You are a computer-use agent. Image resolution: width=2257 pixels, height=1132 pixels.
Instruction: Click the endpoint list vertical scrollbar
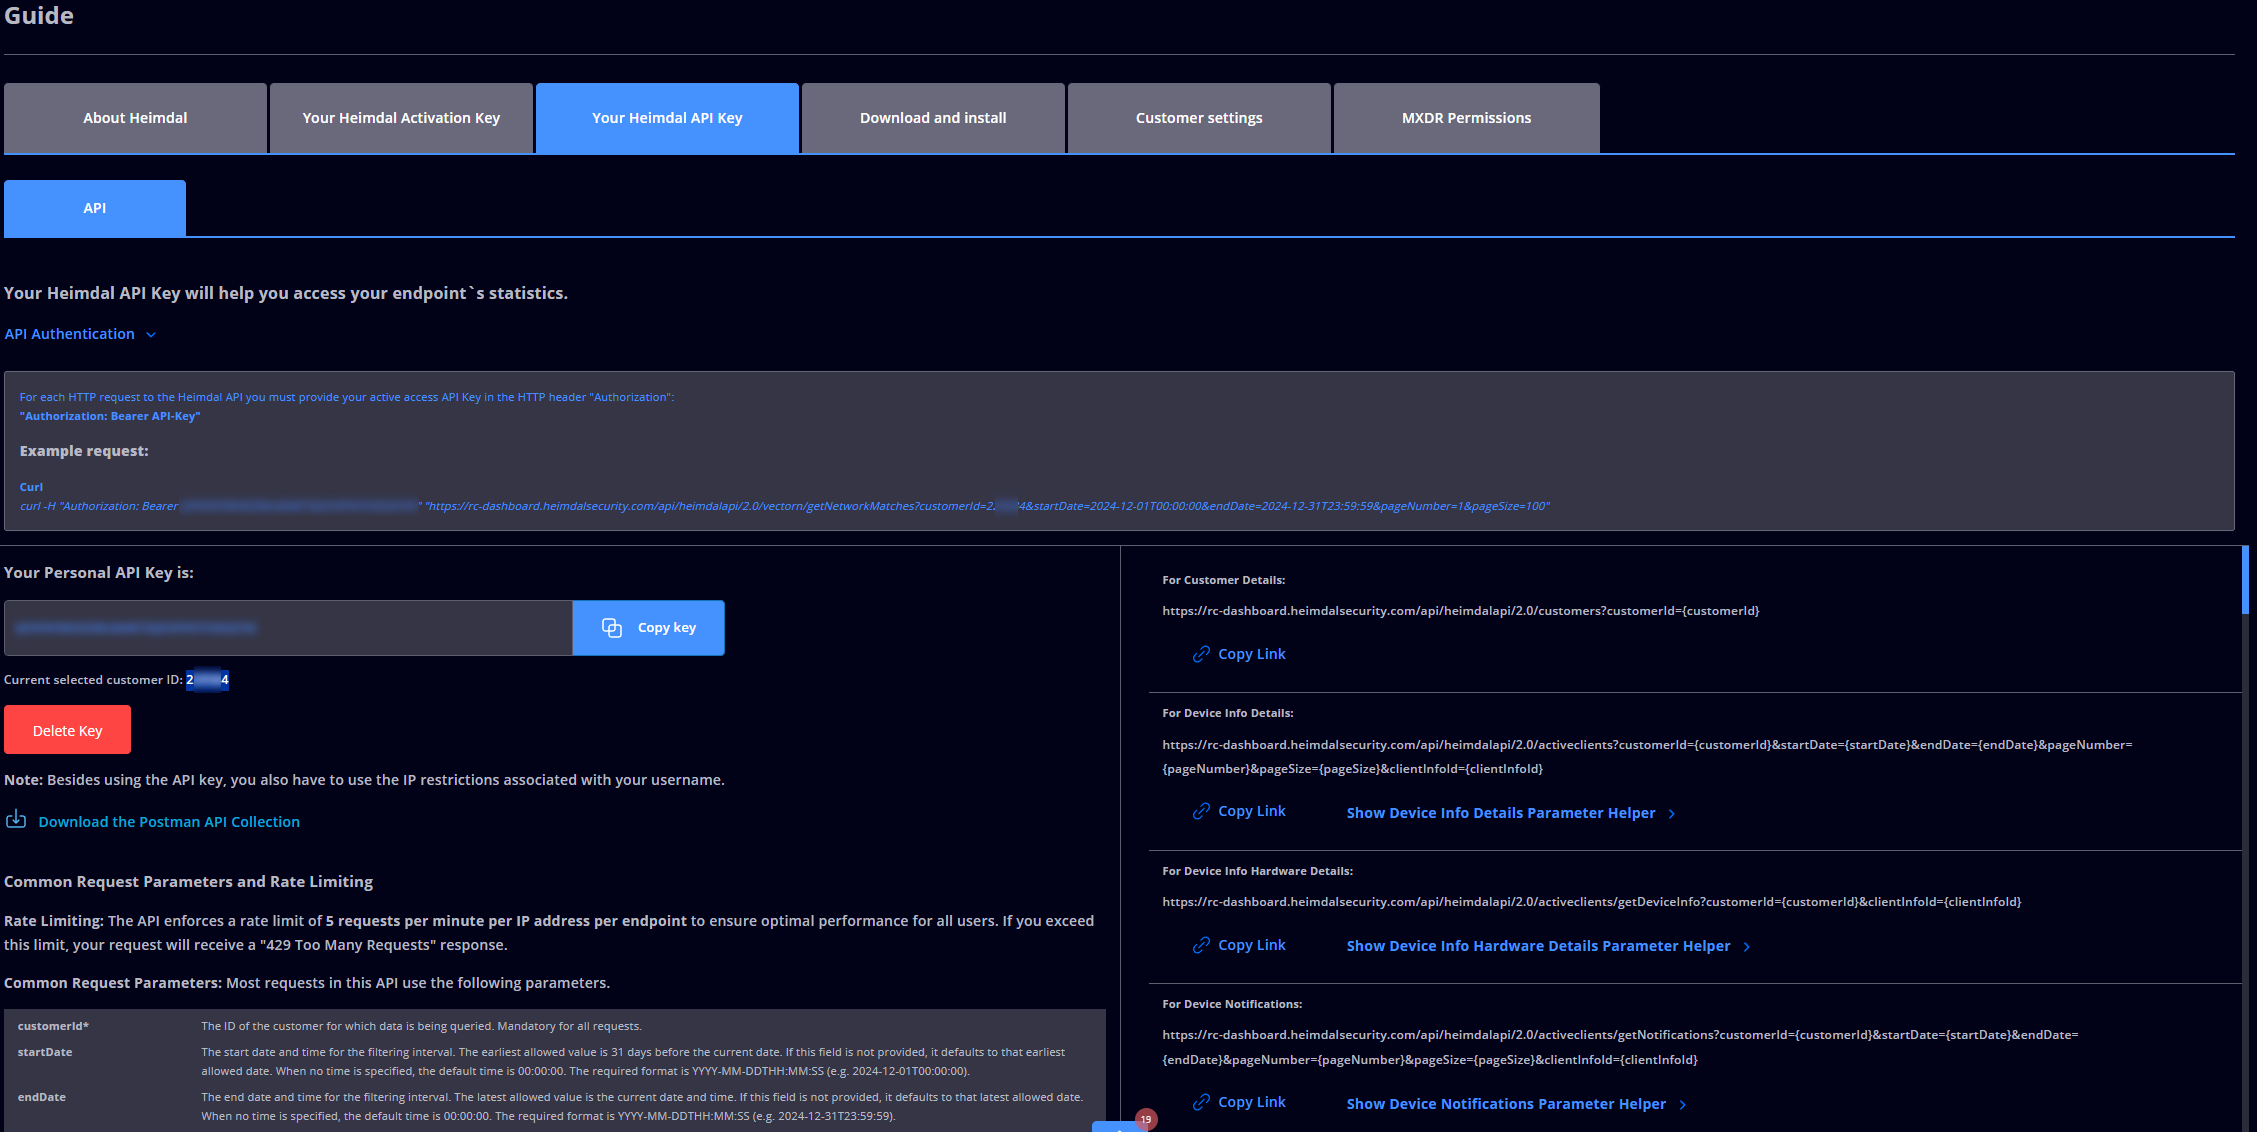[2245, 580]
